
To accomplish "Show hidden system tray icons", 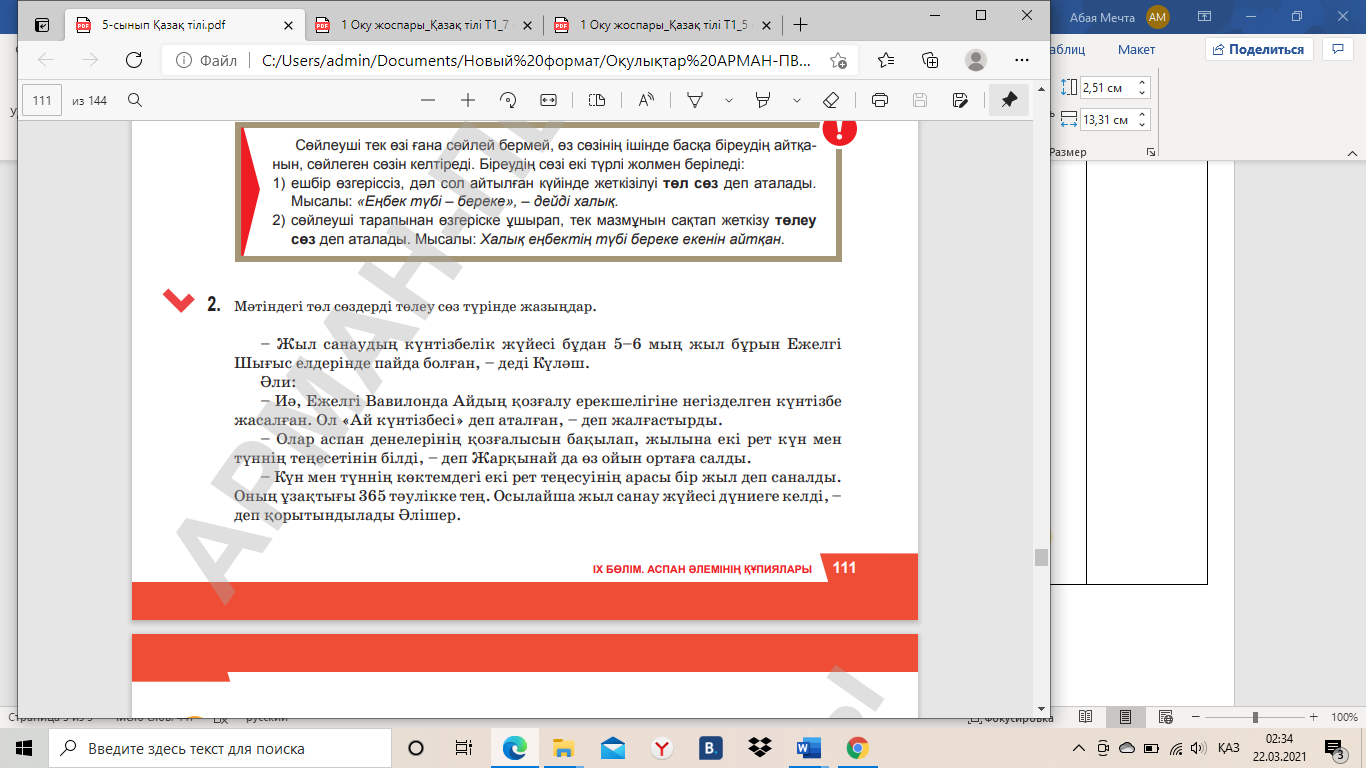I will pyautogui.click(x=1078, y=748).
